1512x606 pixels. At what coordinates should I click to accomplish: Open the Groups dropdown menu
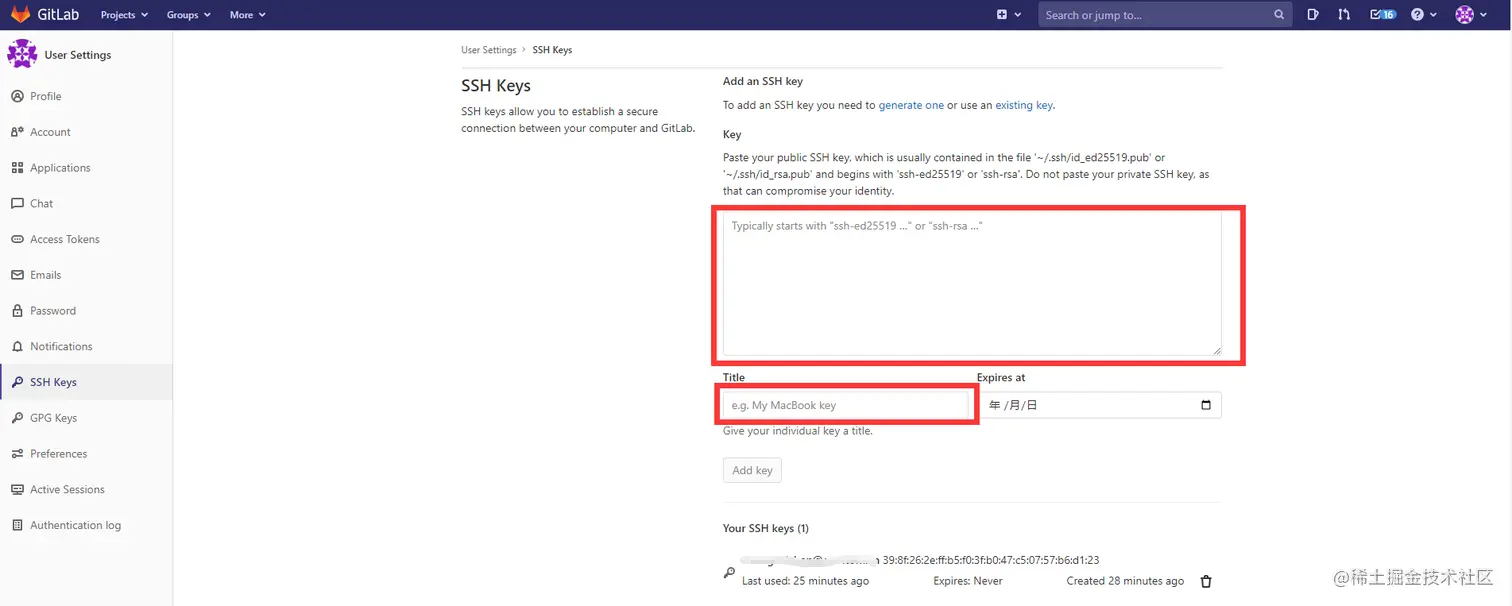point(188,15)
